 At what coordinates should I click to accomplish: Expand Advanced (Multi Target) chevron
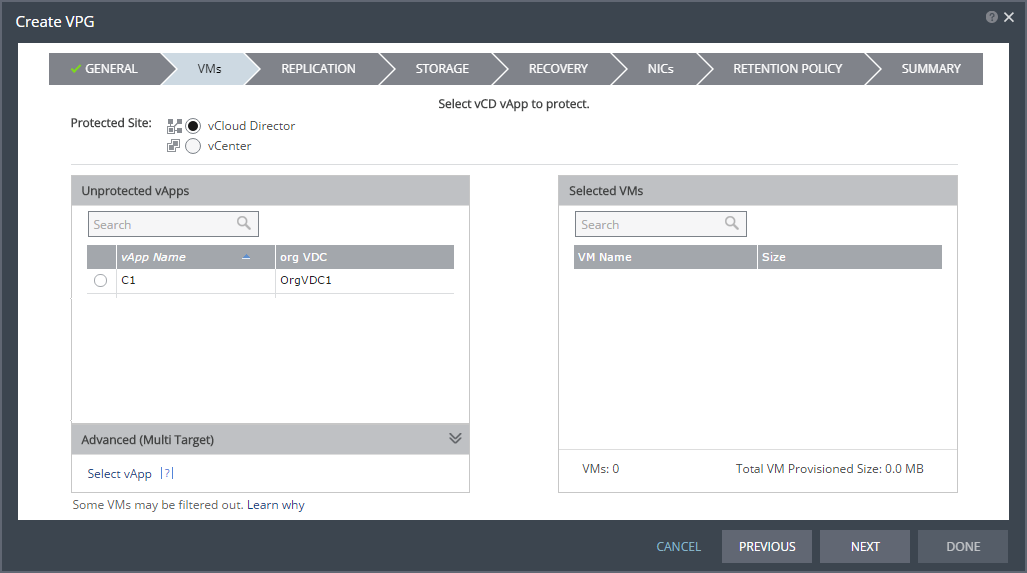point(455,438)
